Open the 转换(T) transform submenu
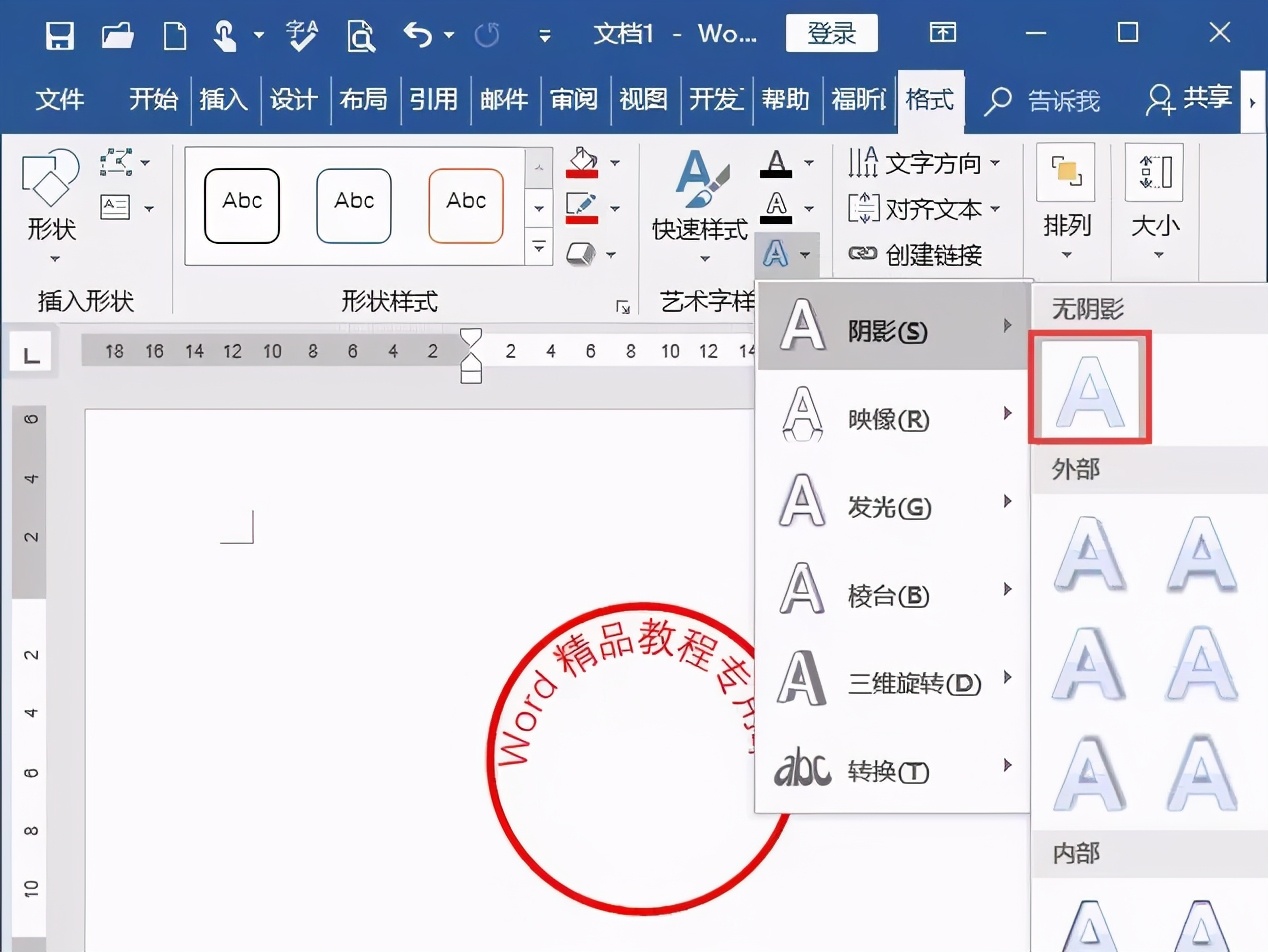 point(893,767)
